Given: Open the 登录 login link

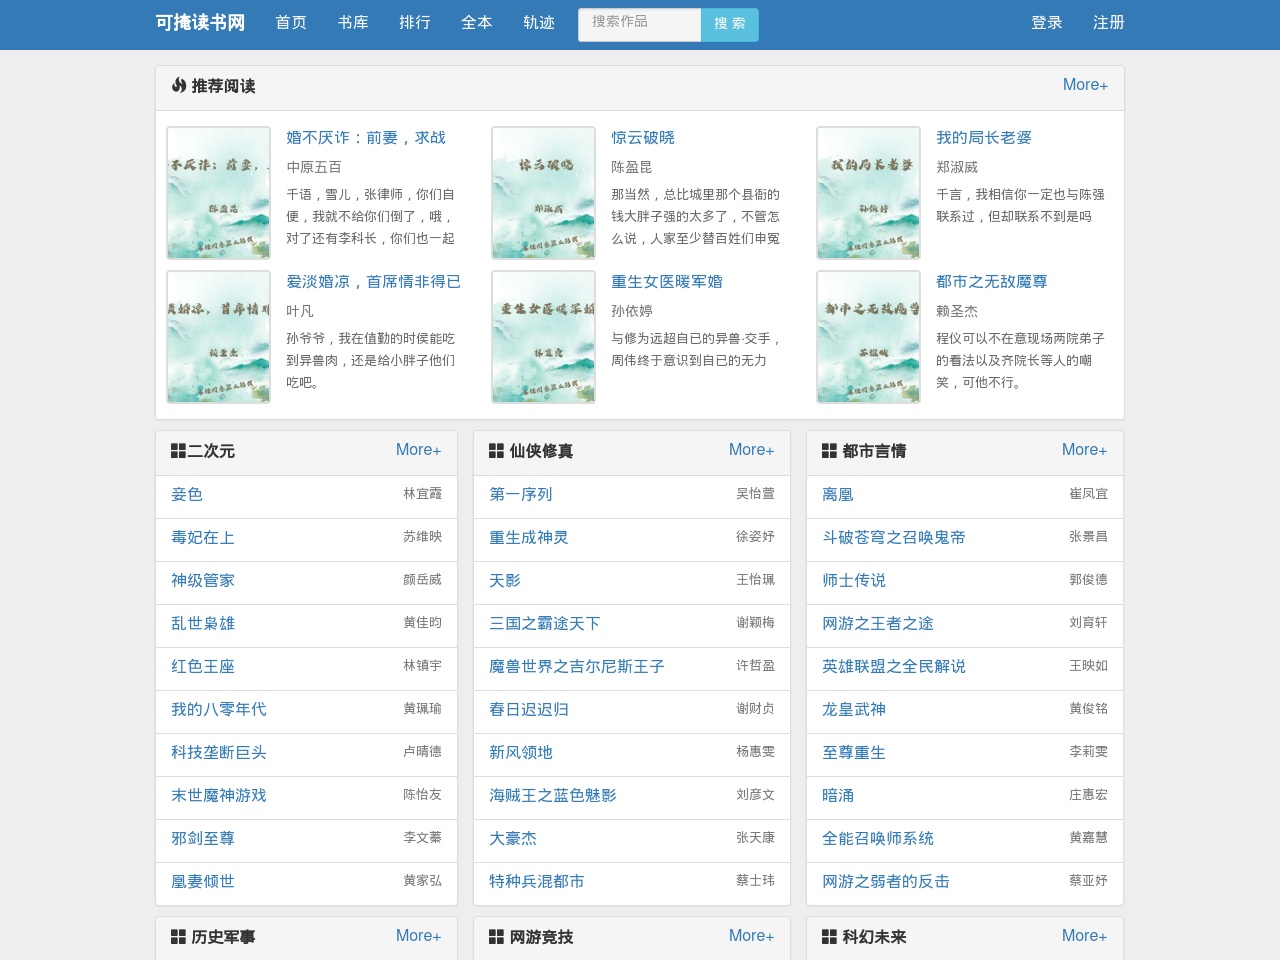Looking at the screenshot, I should (1047, 23).
